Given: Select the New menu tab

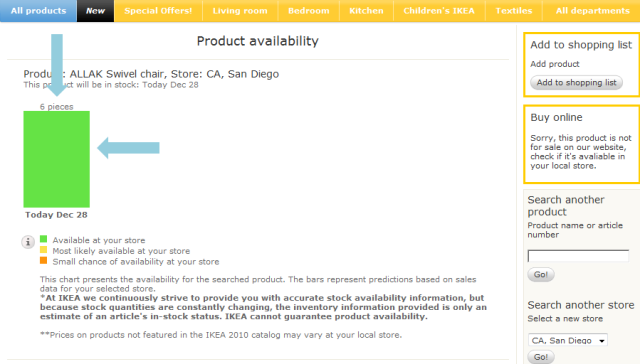Looking at the screenshot, I should (96, 11).
